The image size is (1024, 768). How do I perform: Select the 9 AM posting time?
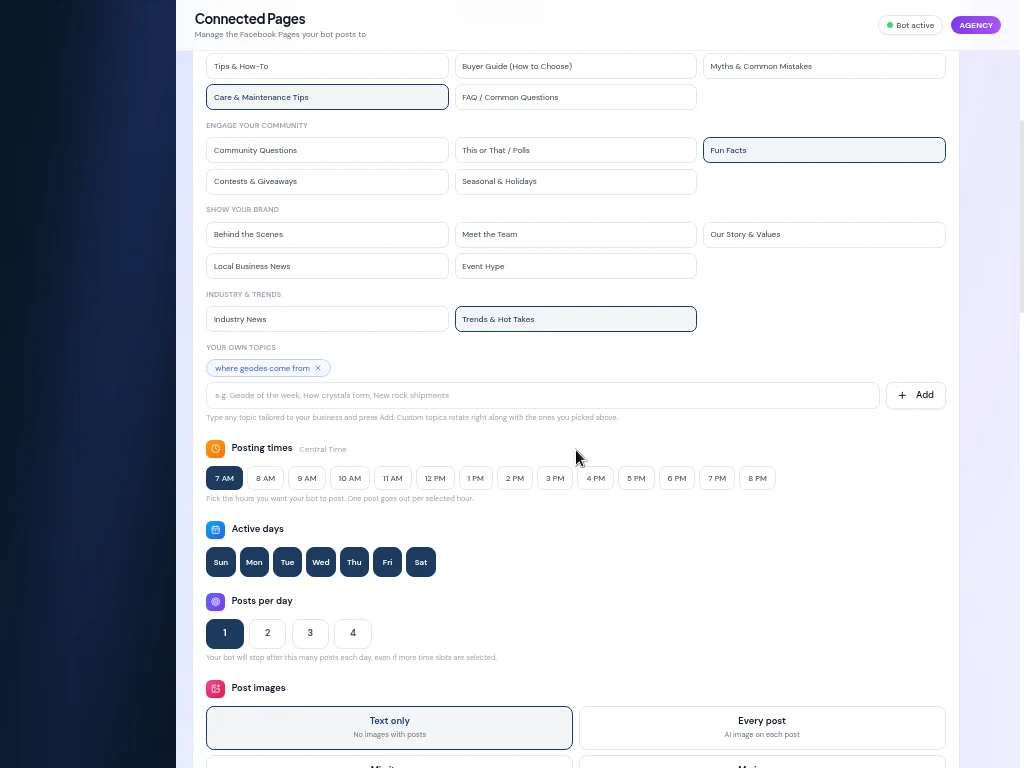(307, 478)
